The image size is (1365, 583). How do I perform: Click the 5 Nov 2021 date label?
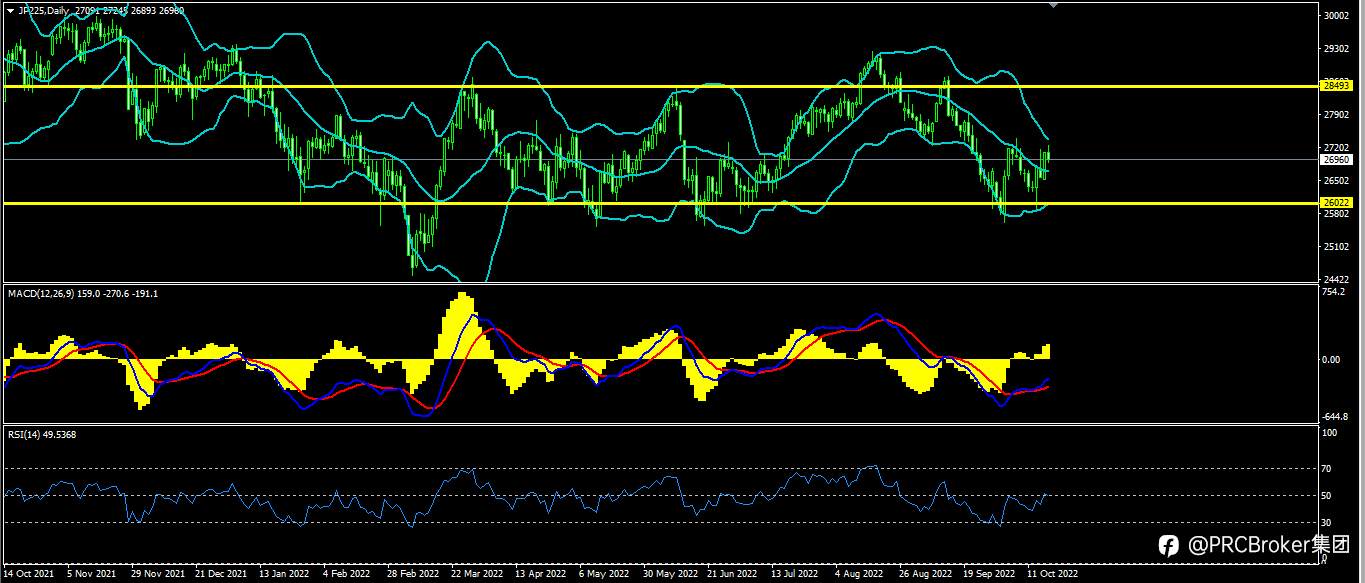[92, 575]
